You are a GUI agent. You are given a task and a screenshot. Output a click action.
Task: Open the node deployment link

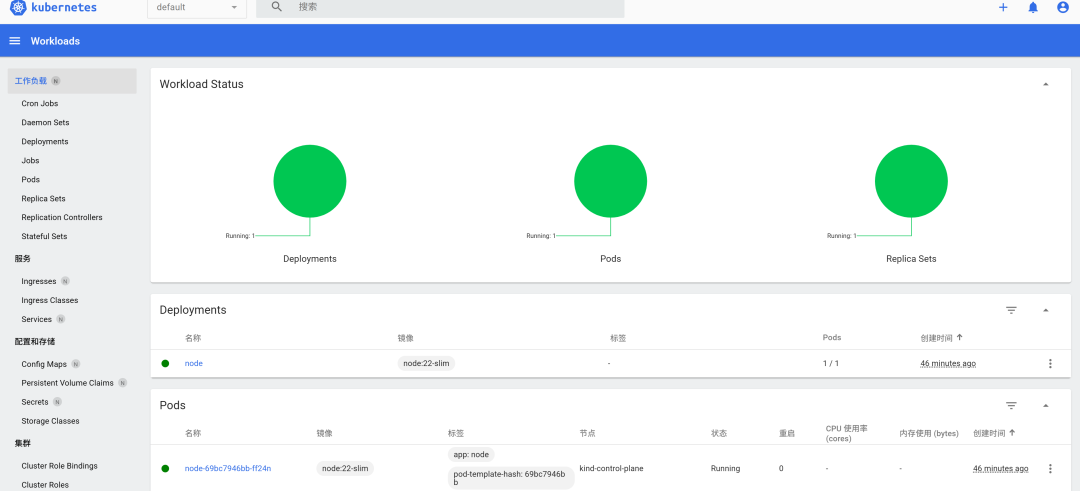[193, 363]
